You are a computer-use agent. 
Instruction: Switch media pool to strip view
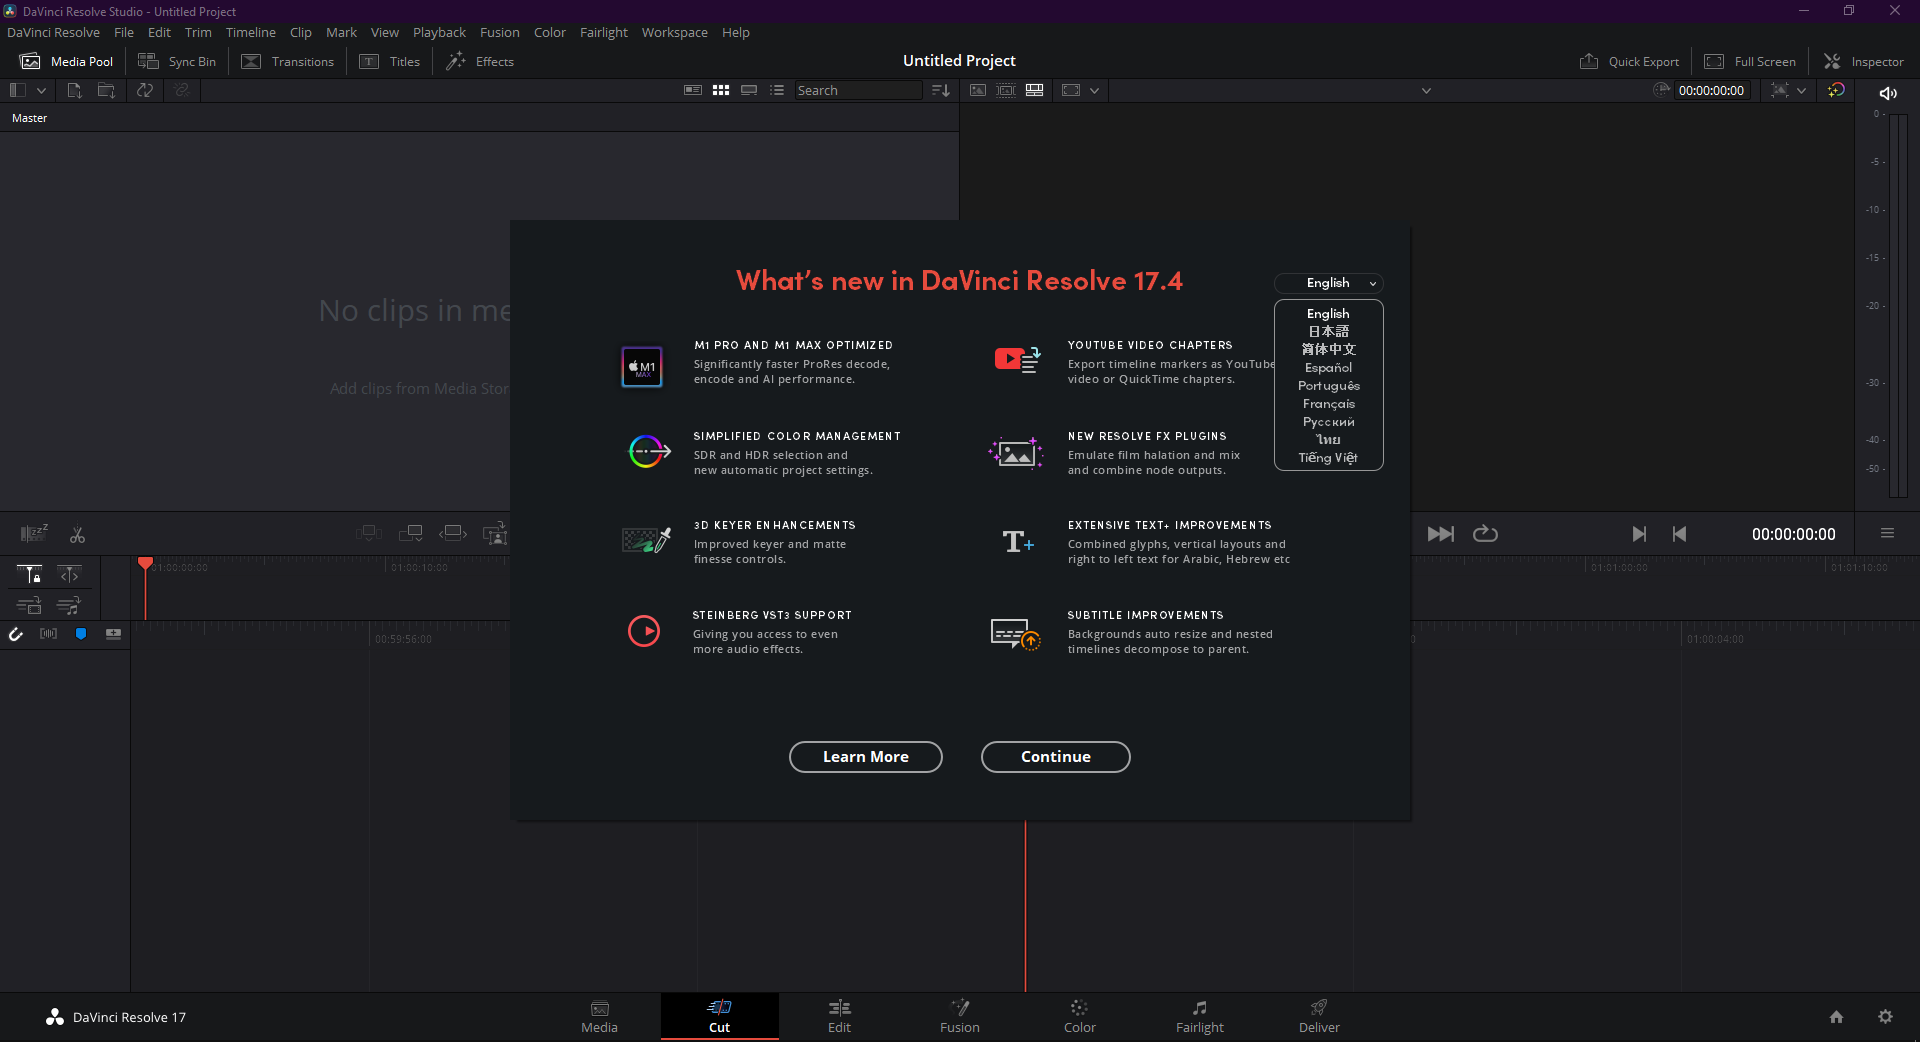[x=749, y=90]
